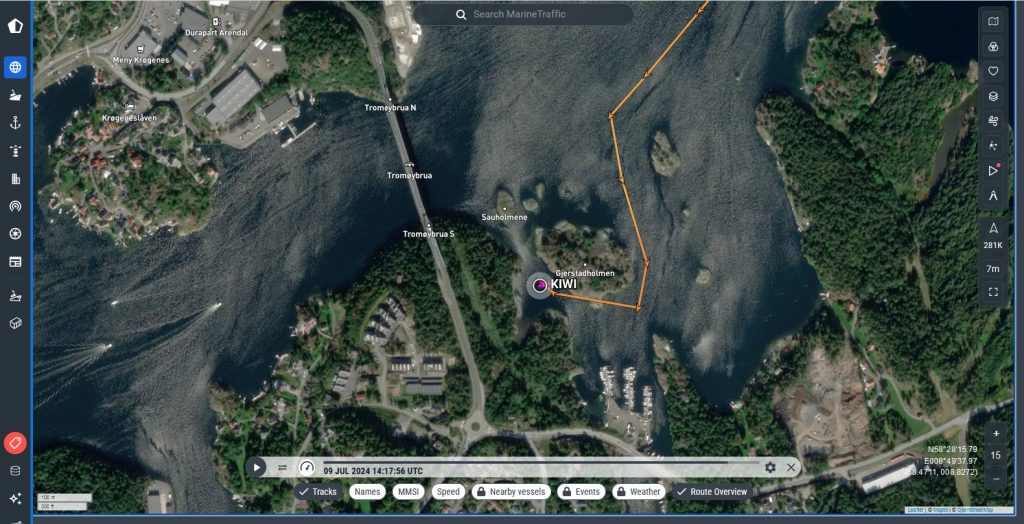Open playback settings gear icon
This screenshot has height=524, width=1024.
[x=770, y=467]
